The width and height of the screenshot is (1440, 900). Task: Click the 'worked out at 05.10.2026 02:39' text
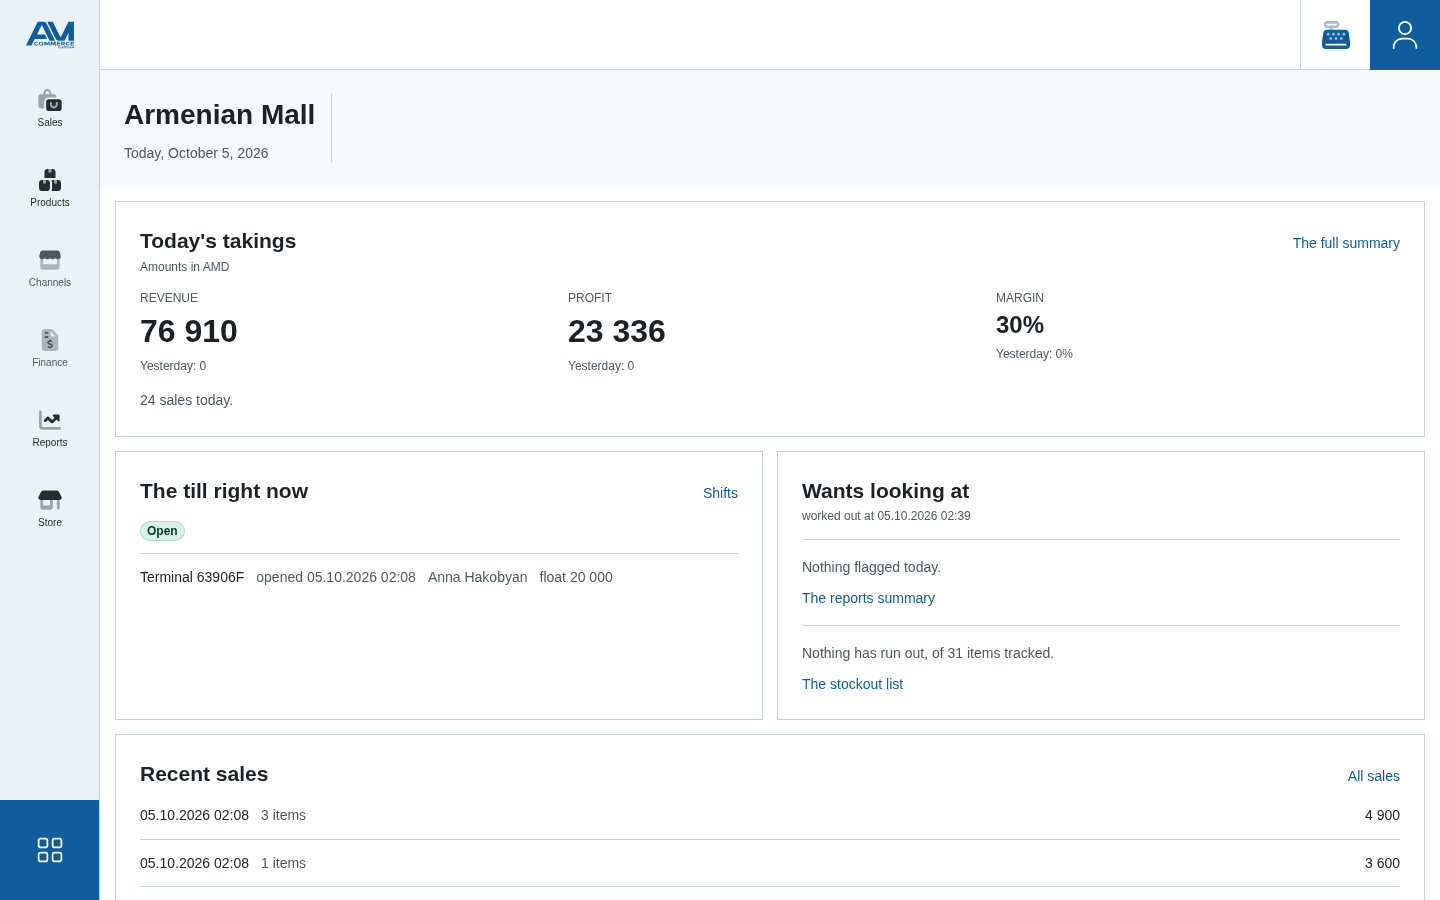(886, 516)
